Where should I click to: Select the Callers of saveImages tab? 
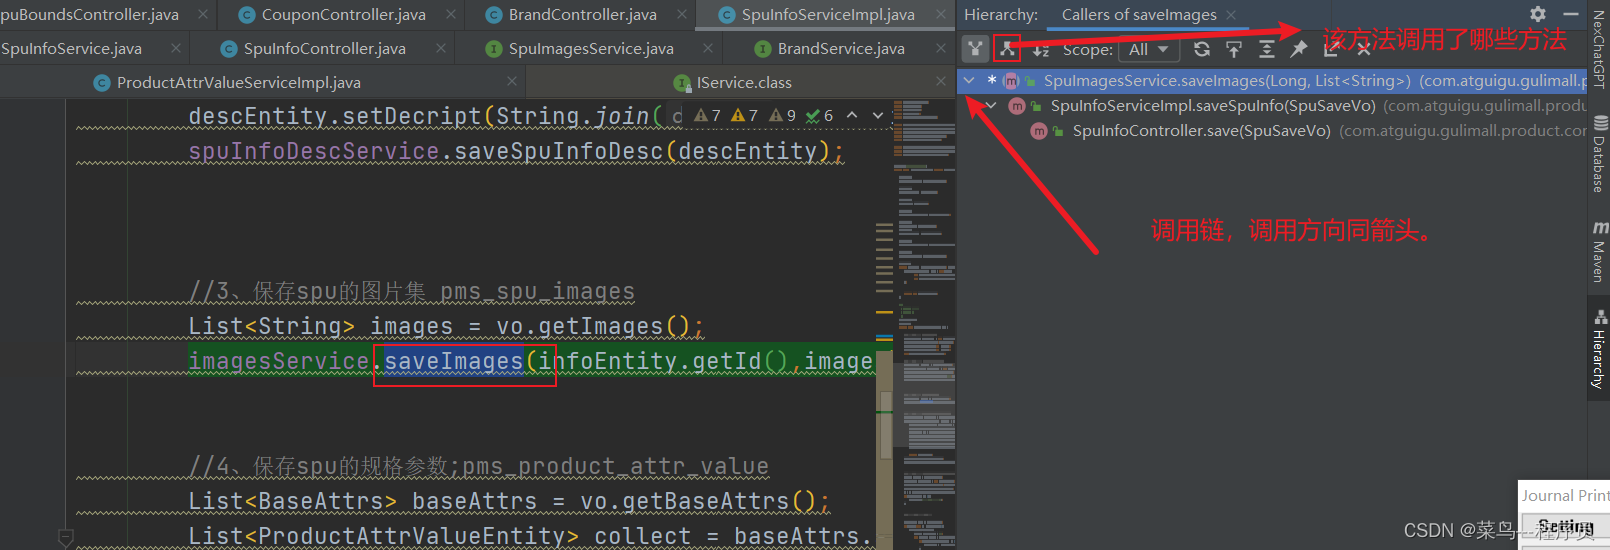coord(1139,15)
